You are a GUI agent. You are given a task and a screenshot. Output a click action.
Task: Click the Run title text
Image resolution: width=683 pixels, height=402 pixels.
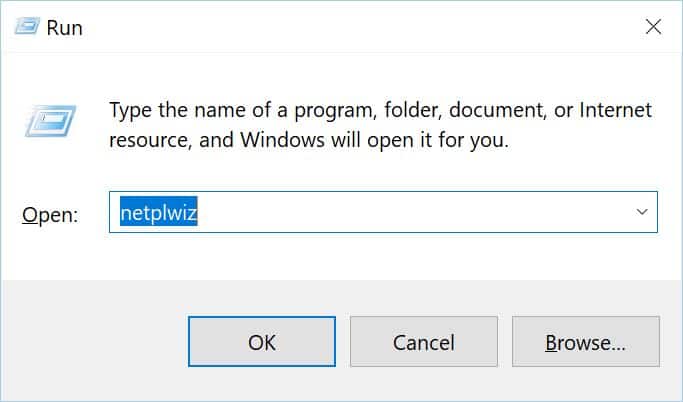point(64,27)
